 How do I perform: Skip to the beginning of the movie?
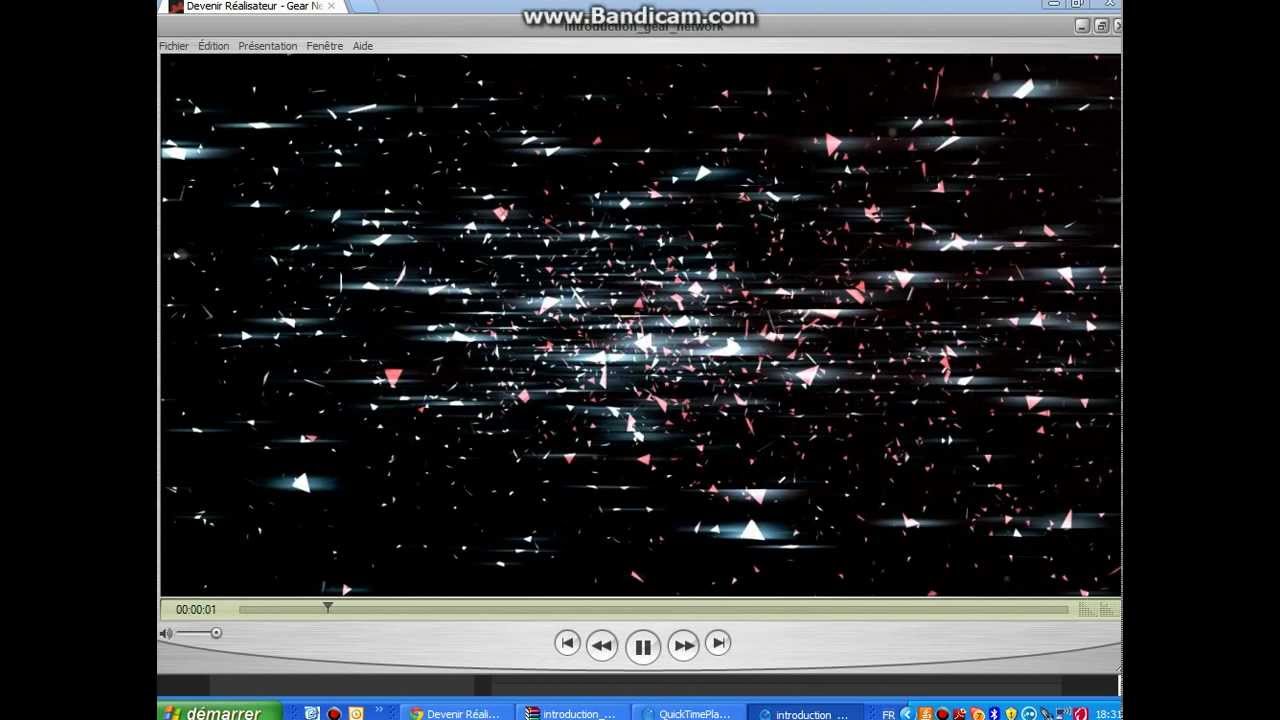point(567,644)
